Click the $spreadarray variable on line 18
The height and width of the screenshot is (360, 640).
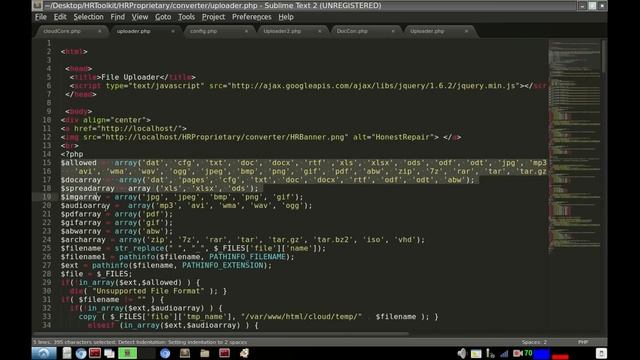coord(88,189)
